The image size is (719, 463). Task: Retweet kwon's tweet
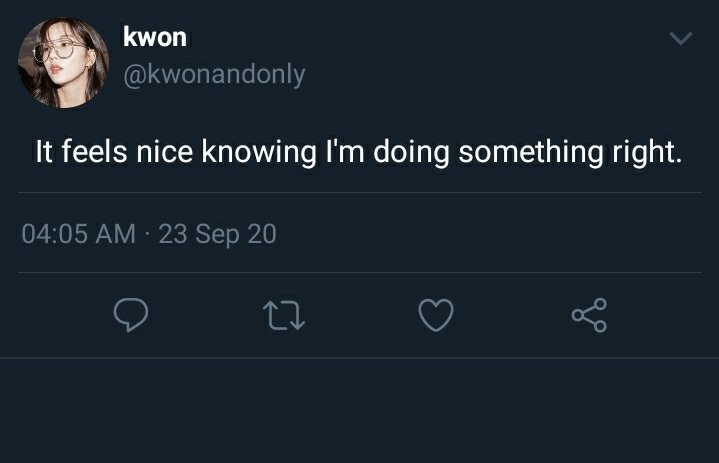pos(284,315)
